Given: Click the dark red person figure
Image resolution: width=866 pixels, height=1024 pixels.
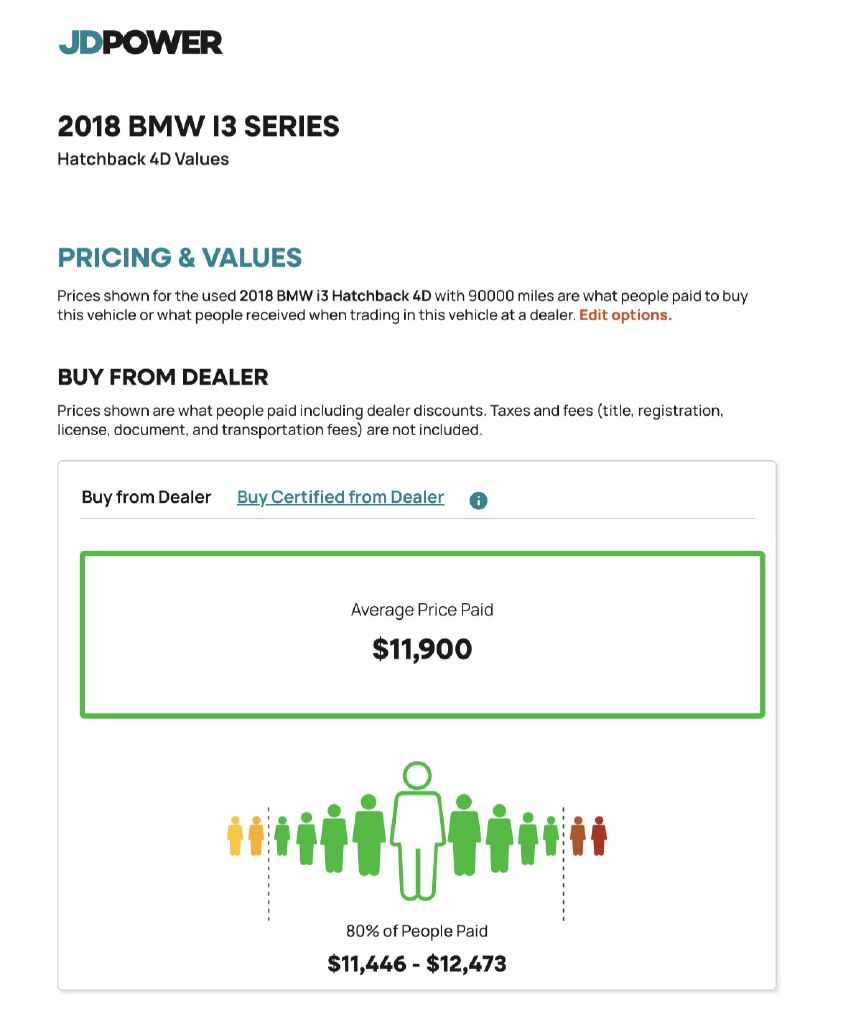Looking at the screenshot, I should (x=599, y=835).
